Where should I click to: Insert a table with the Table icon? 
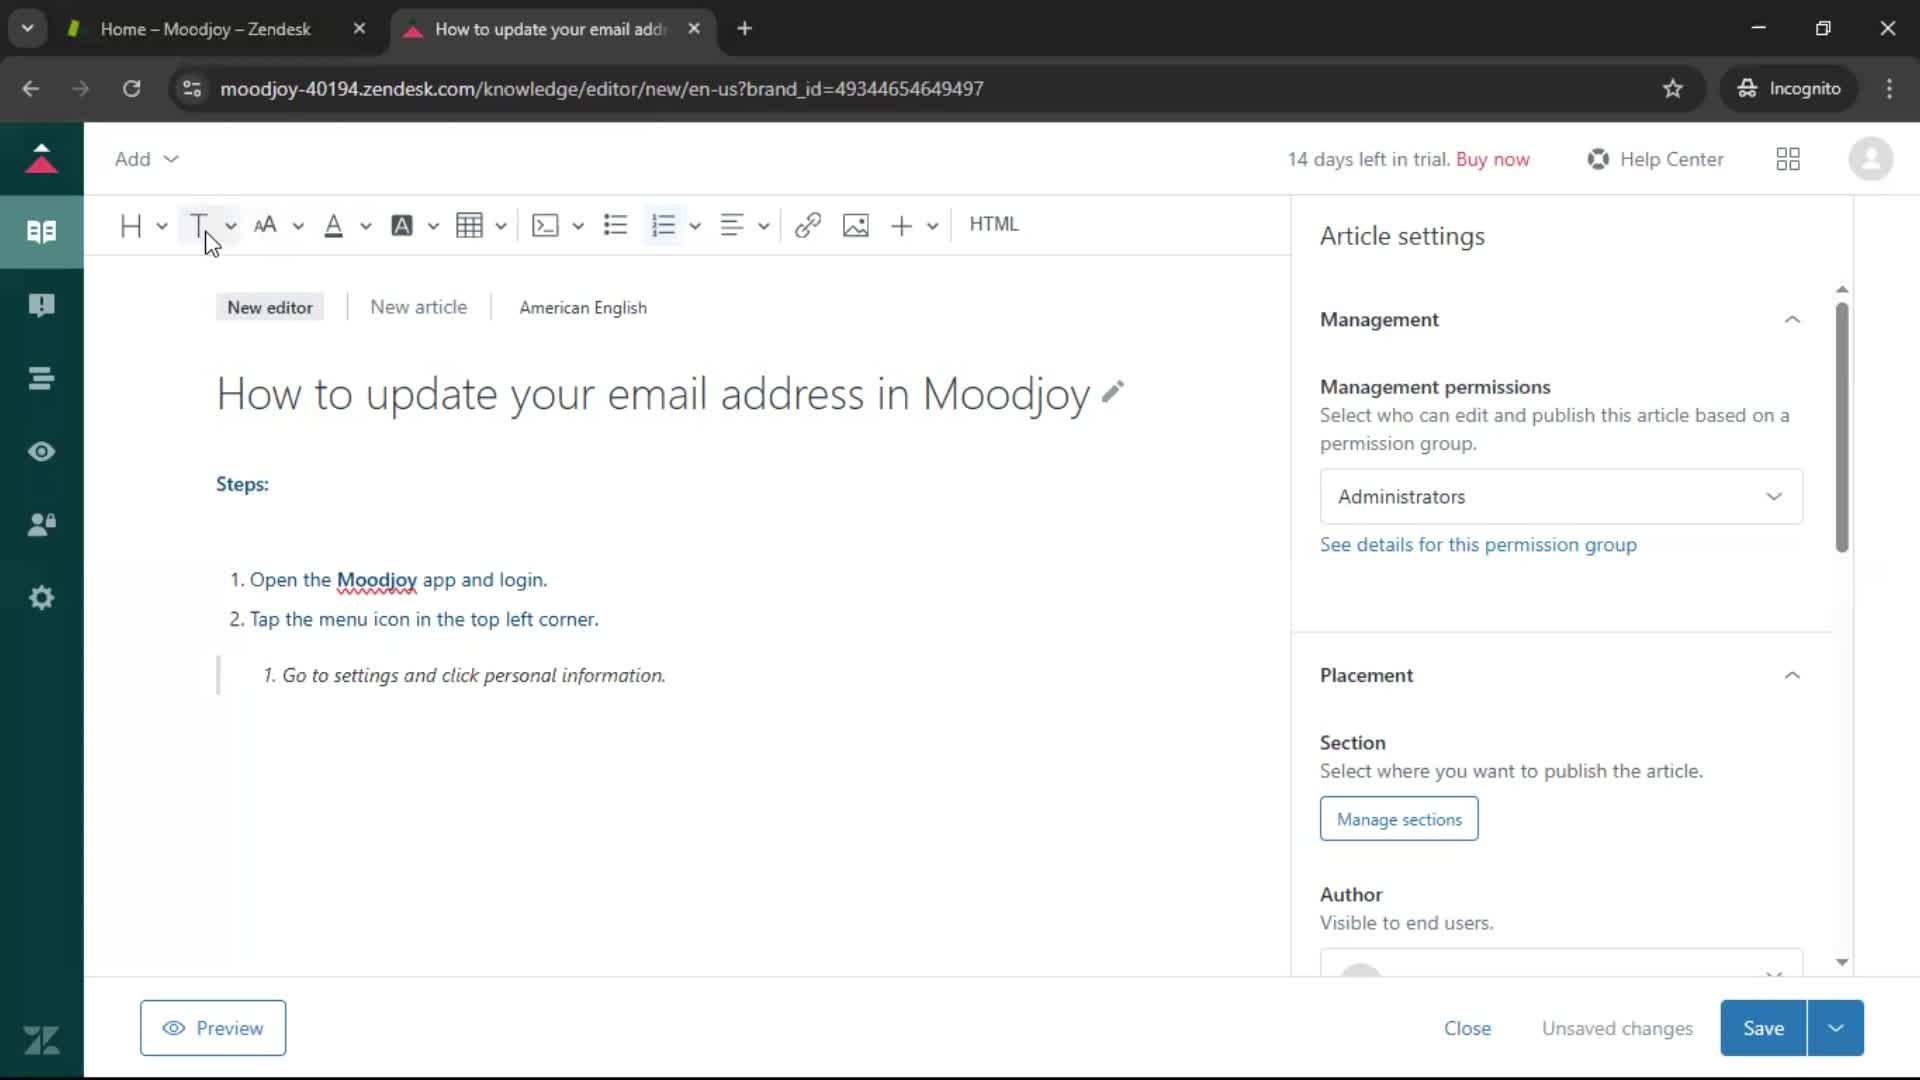[x=469, y=225]
